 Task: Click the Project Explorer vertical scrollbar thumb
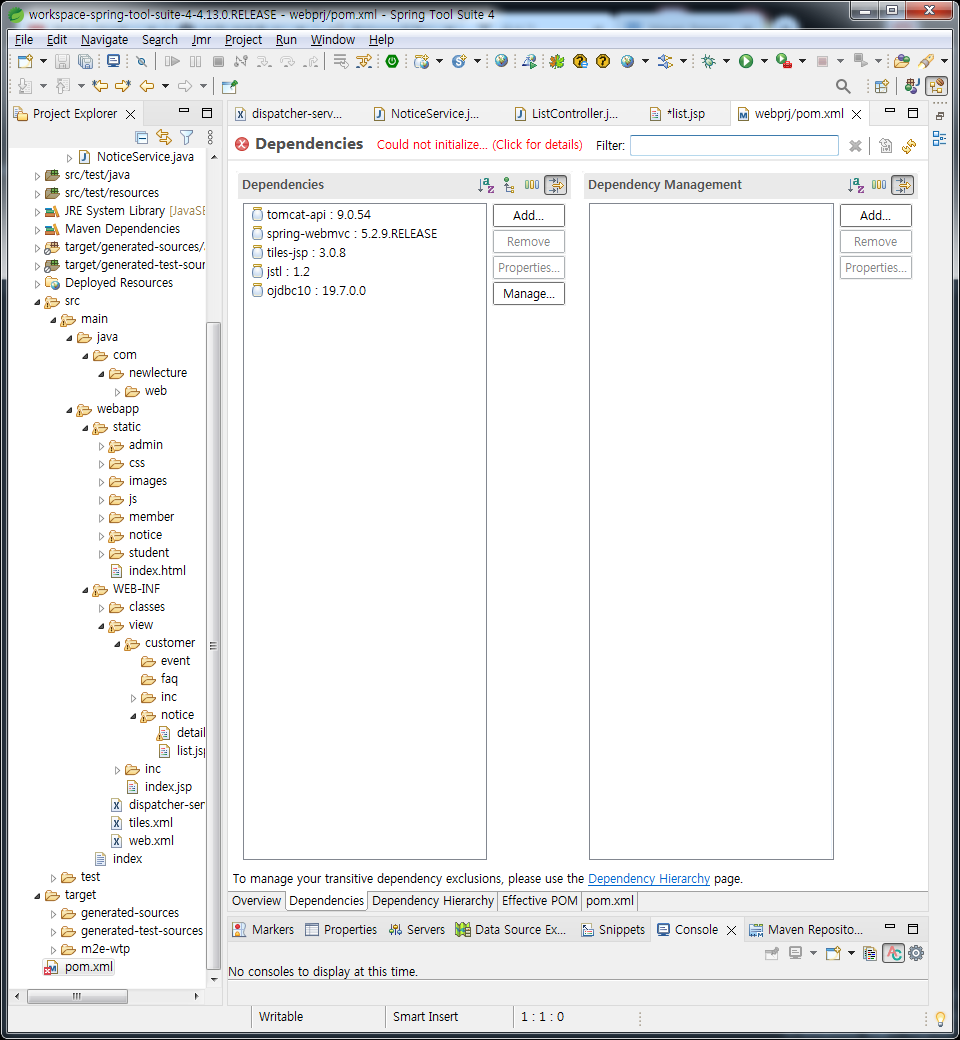click(214, 646)
